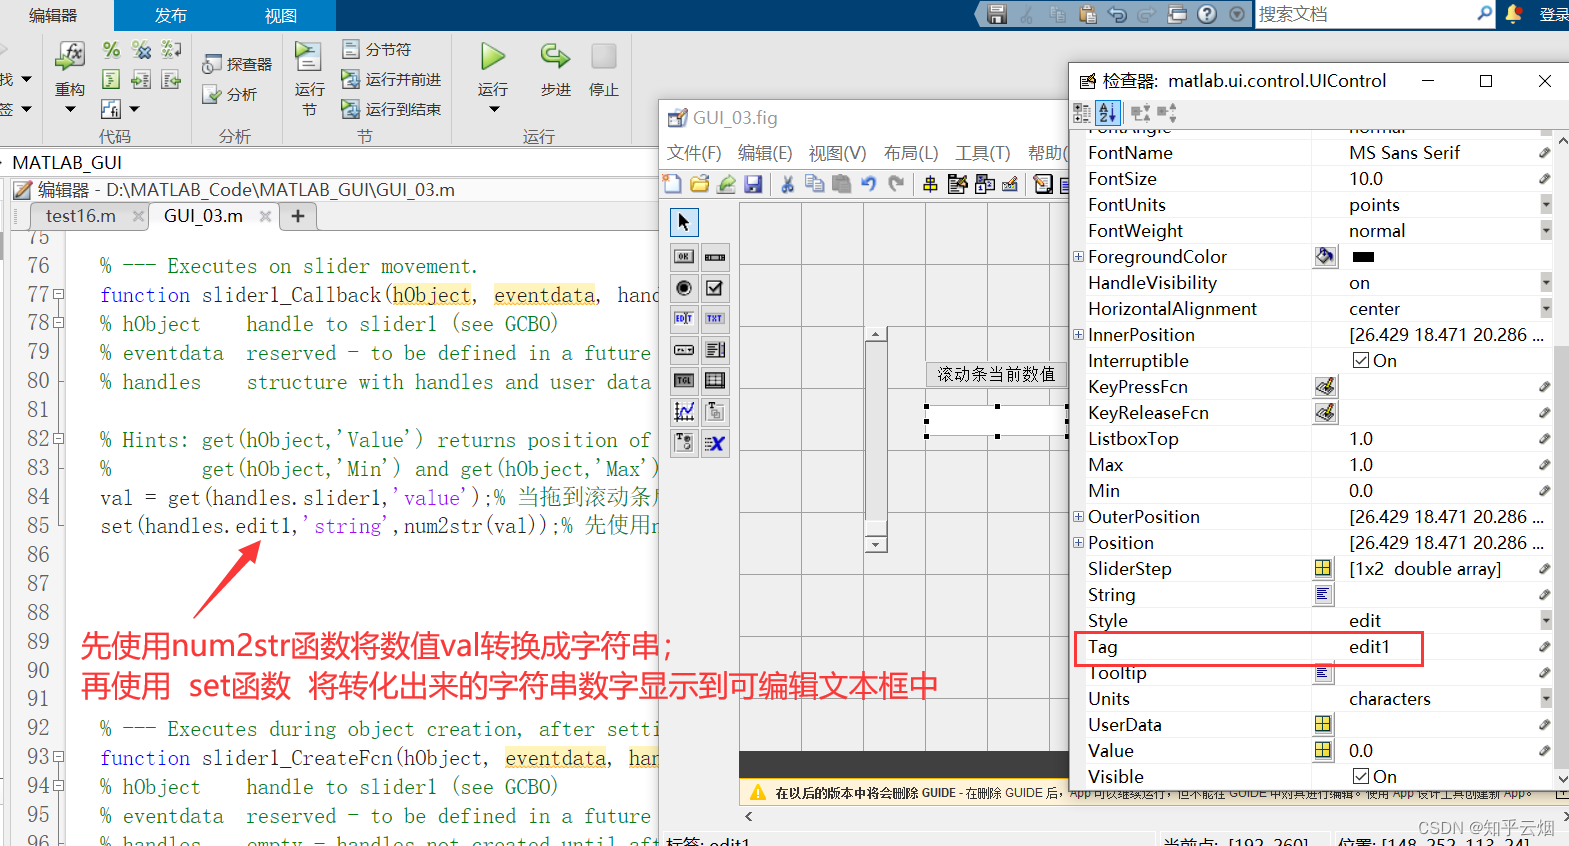This screenshot has width=1569, height=846.
Task: Pick the Panel component in GUIDE palette
Action: [715, 412]
